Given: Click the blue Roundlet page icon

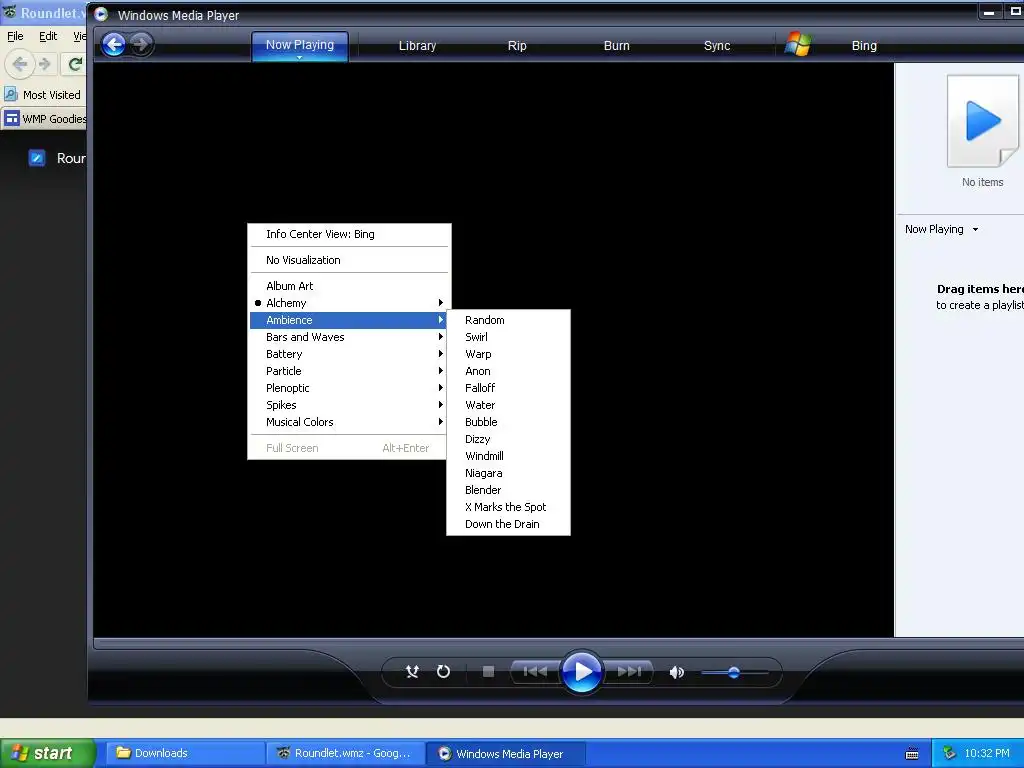Looking at the screenshot, I should [37, 157].
